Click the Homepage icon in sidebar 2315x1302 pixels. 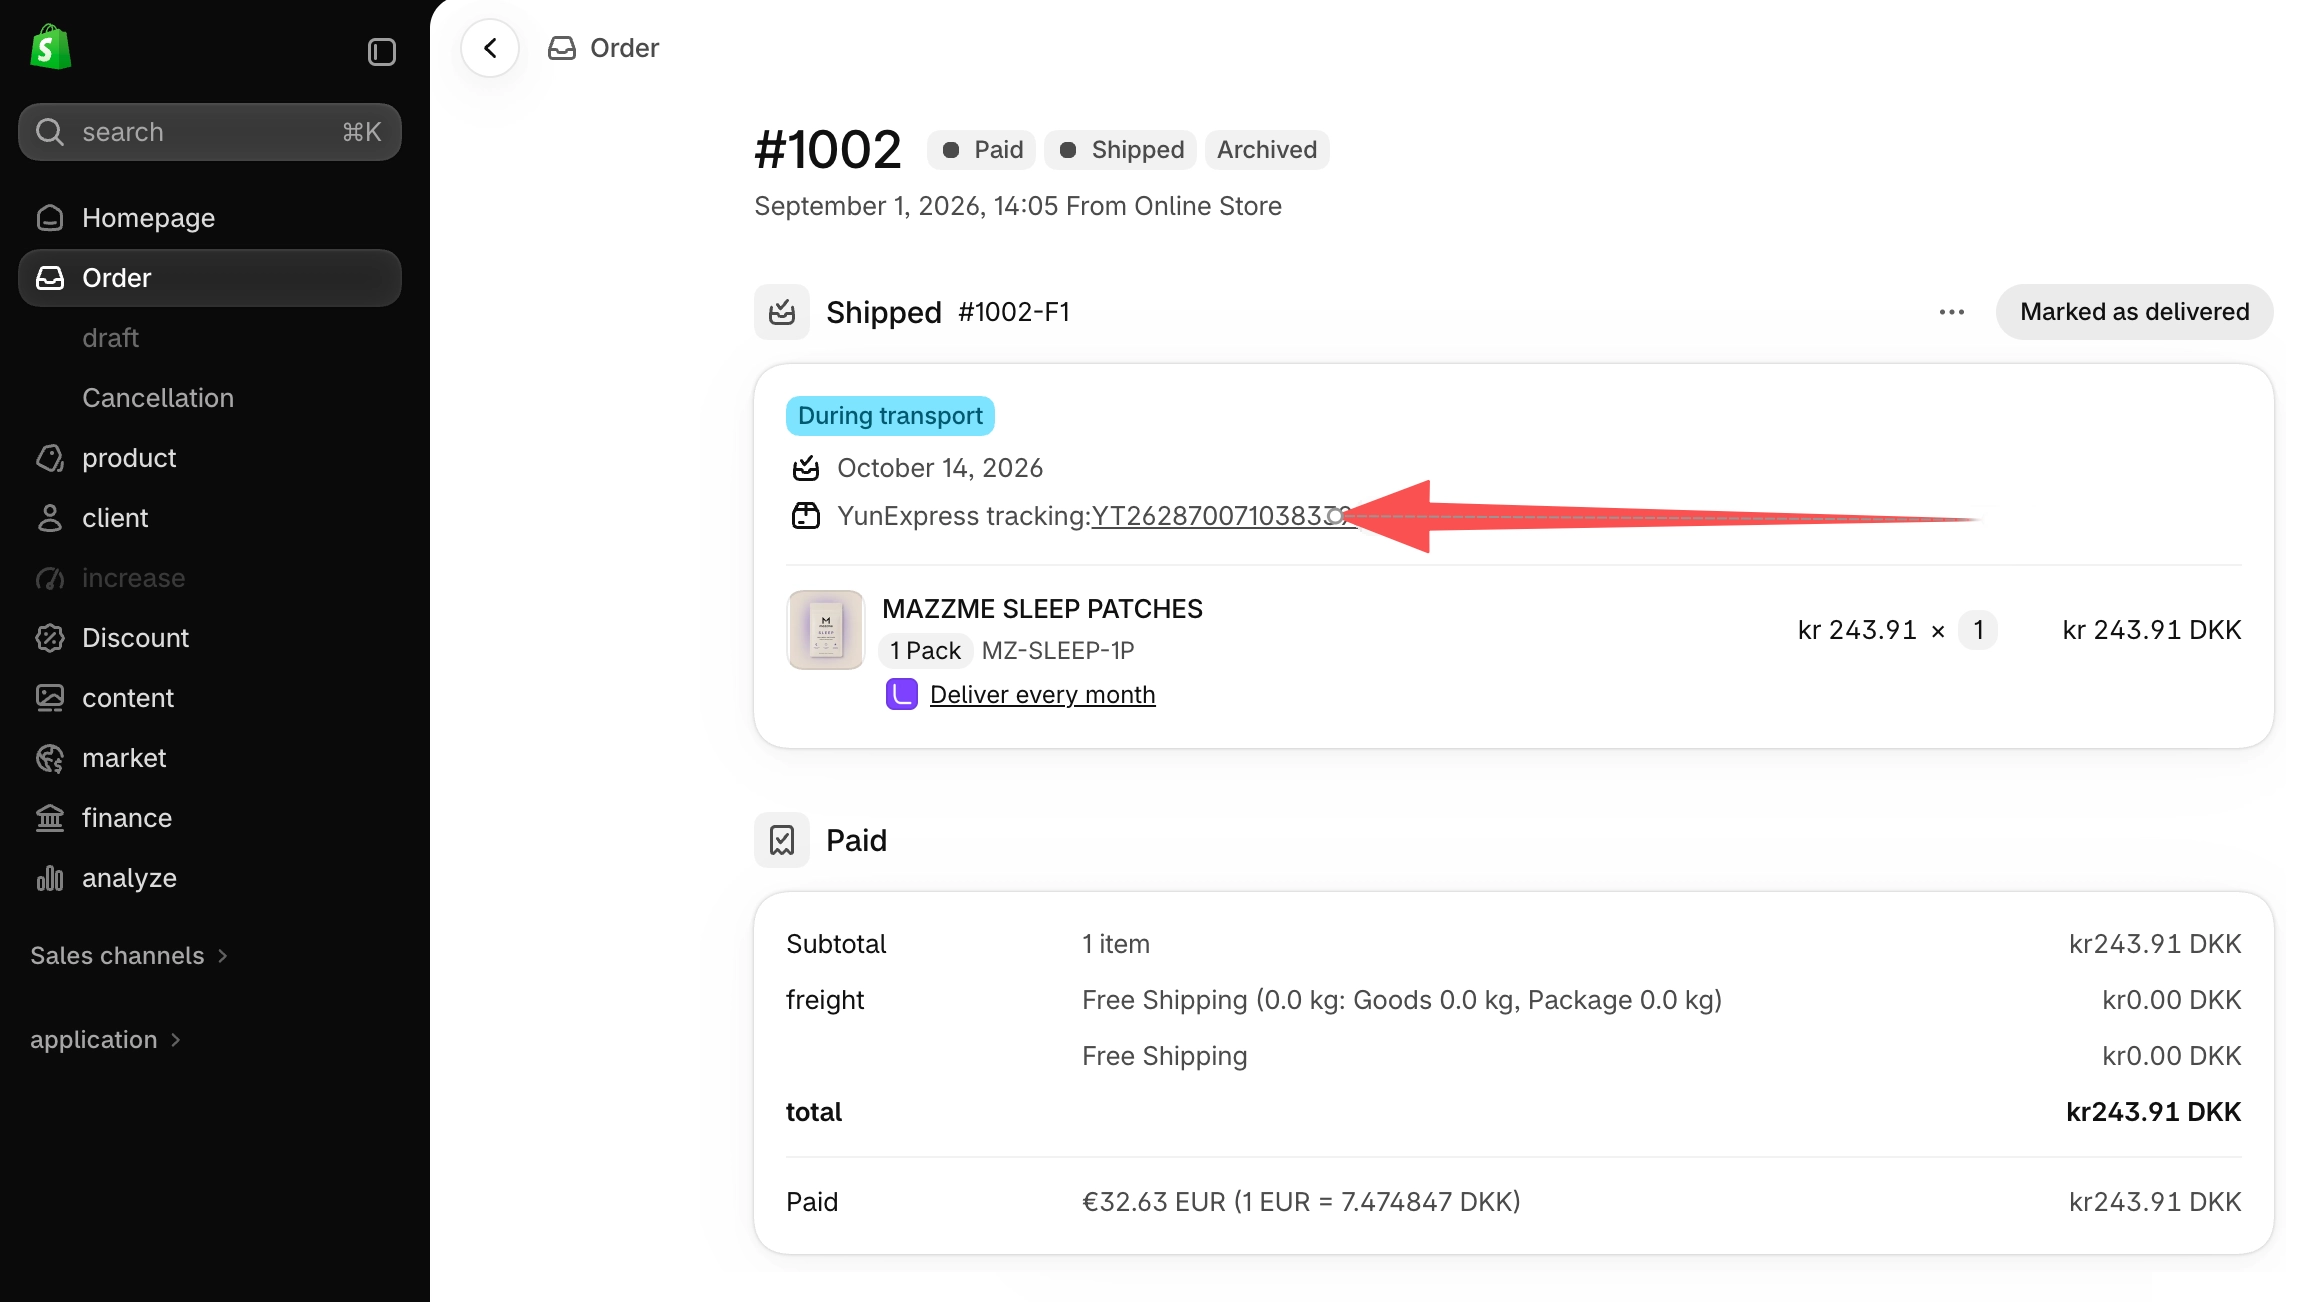[x=50, y=218]
